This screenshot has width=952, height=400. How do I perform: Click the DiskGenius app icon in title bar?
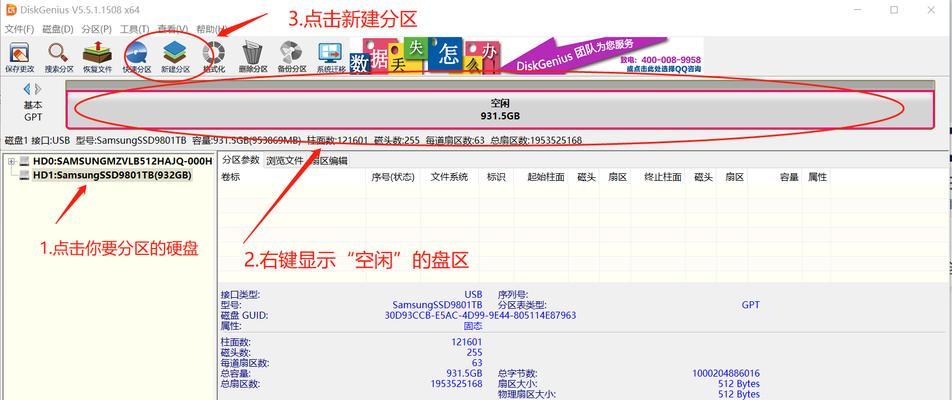coord(10,10)
